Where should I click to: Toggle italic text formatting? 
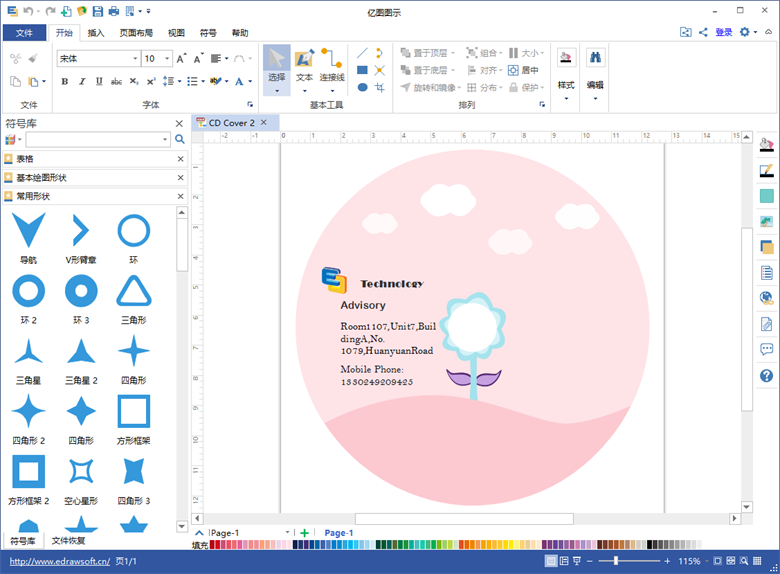82,81
